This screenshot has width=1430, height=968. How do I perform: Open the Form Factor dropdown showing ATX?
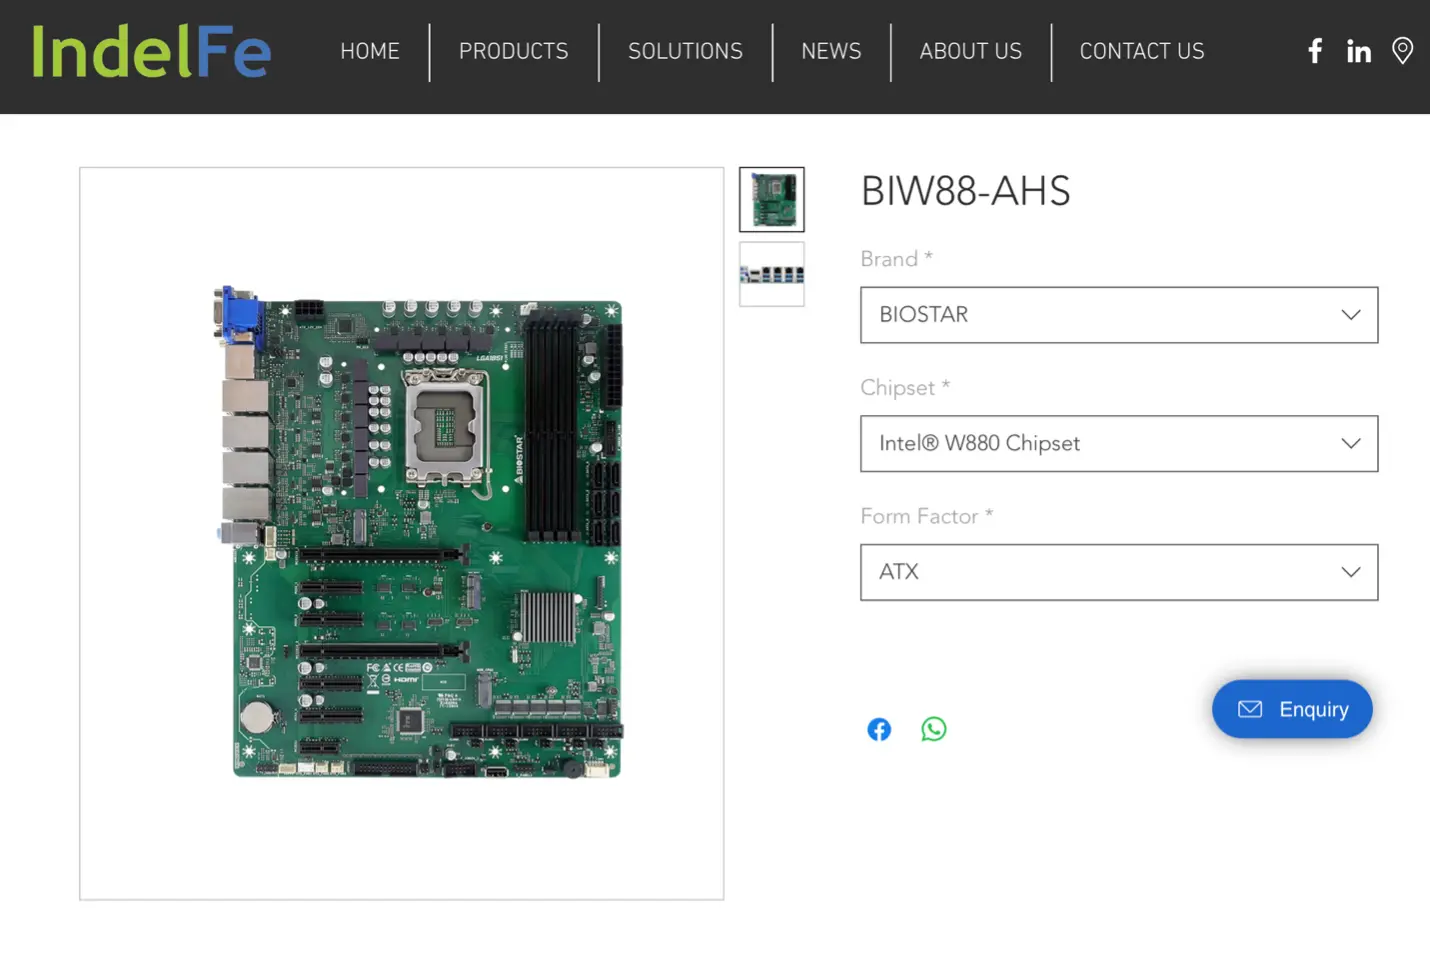click(1119, 572)
